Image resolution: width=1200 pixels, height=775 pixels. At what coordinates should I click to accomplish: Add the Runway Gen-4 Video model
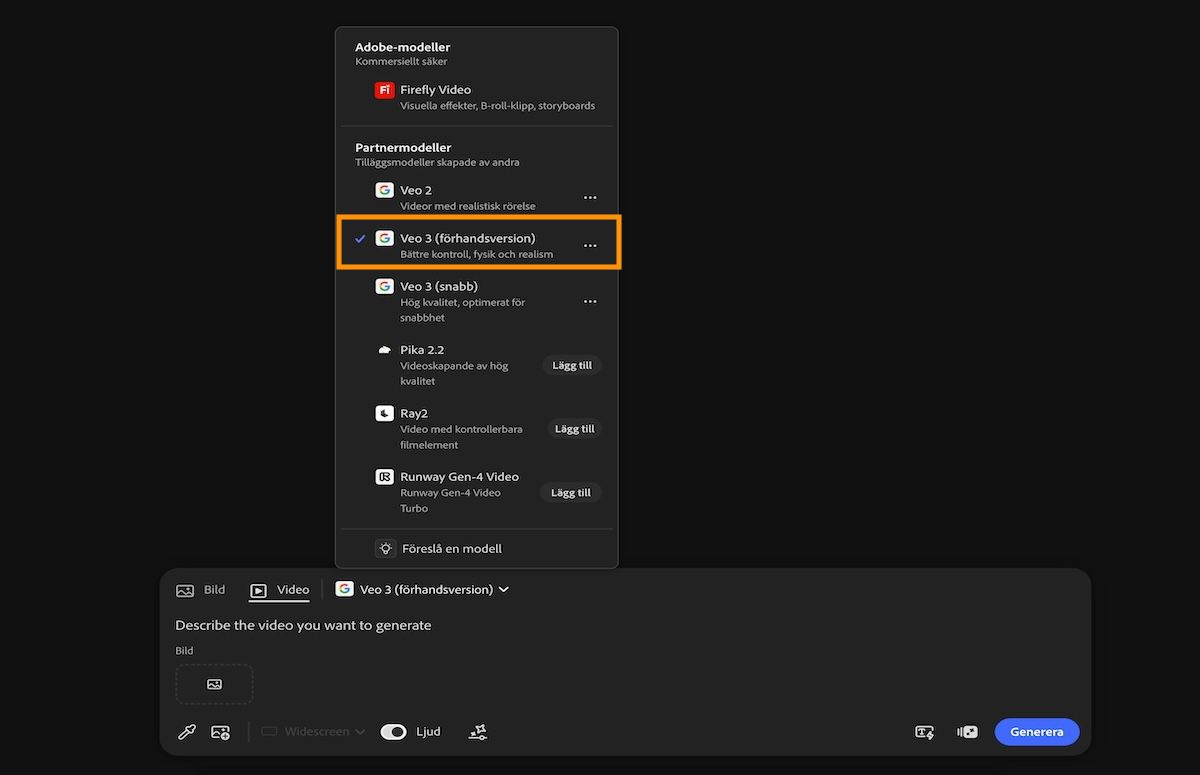570,492
